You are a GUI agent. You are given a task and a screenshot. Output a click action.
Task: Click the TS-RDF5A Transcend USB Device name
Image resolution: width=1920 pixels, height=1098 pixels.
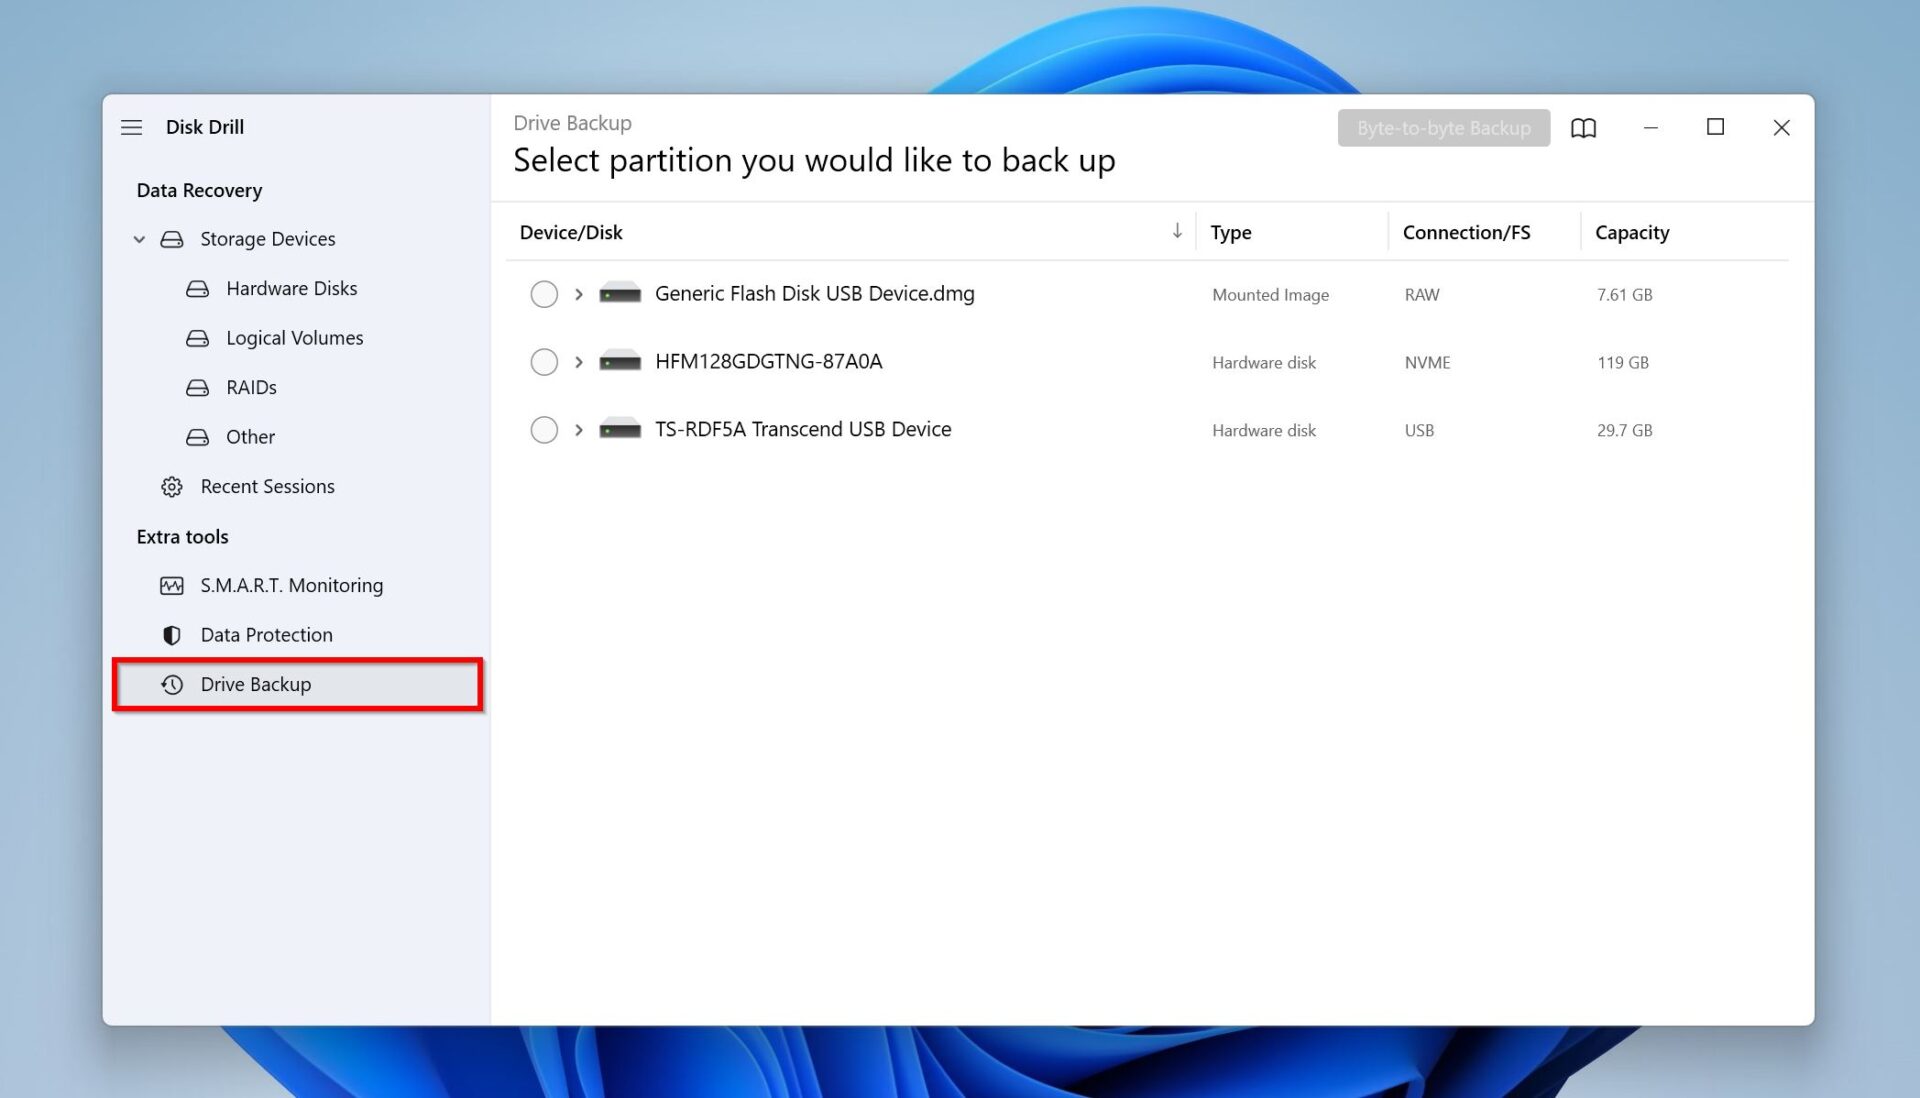coord(803,430)
